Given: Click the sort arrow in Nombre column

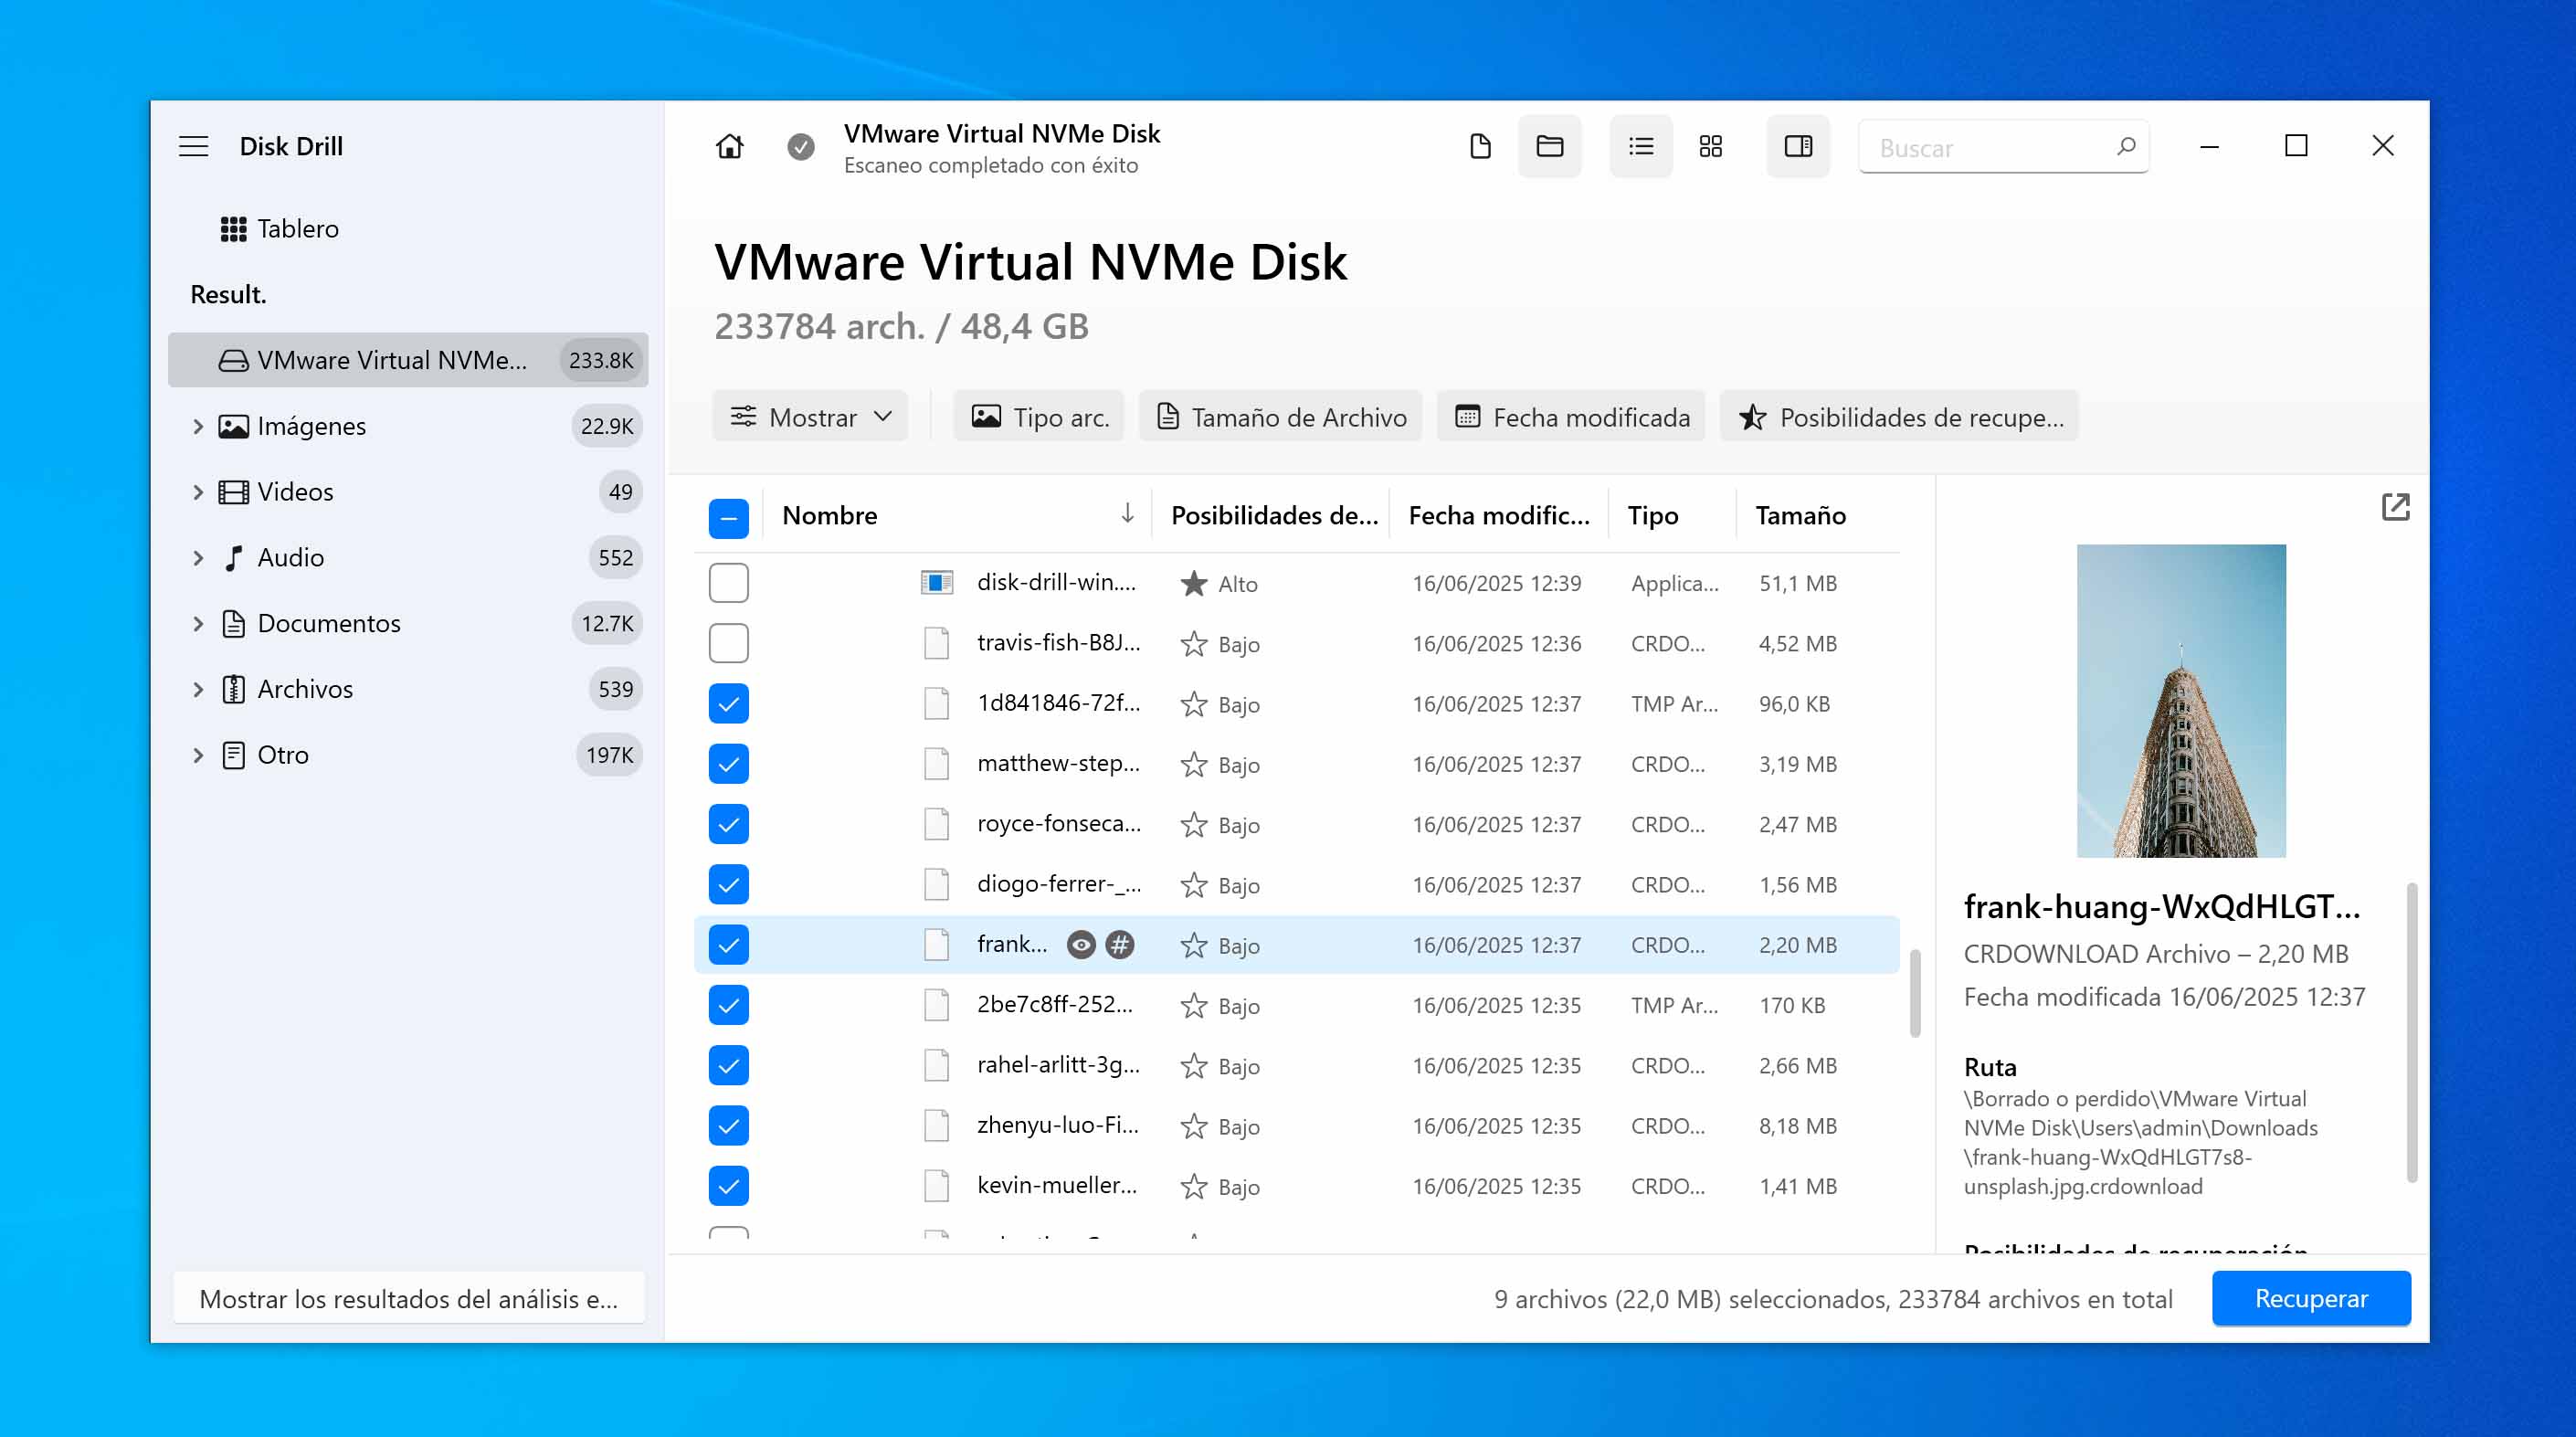Looking at the screenshot, I should click(1127, 514).
